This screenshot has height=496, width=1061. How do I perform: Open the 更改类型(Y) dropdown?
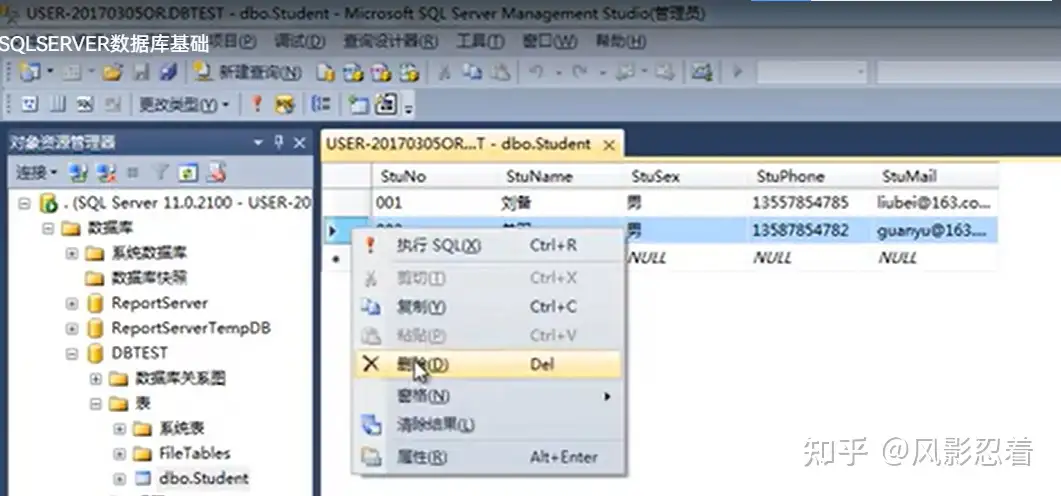click(184, 104)
